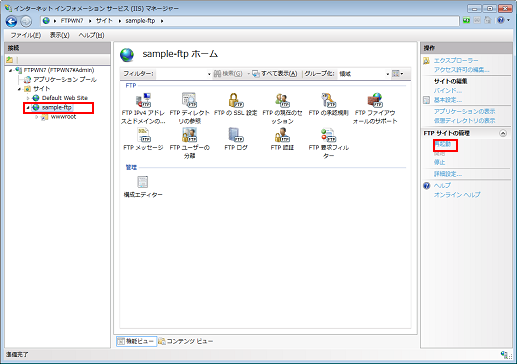
Task: Open FTP authentication icon
Action: [x=282, y=139]
